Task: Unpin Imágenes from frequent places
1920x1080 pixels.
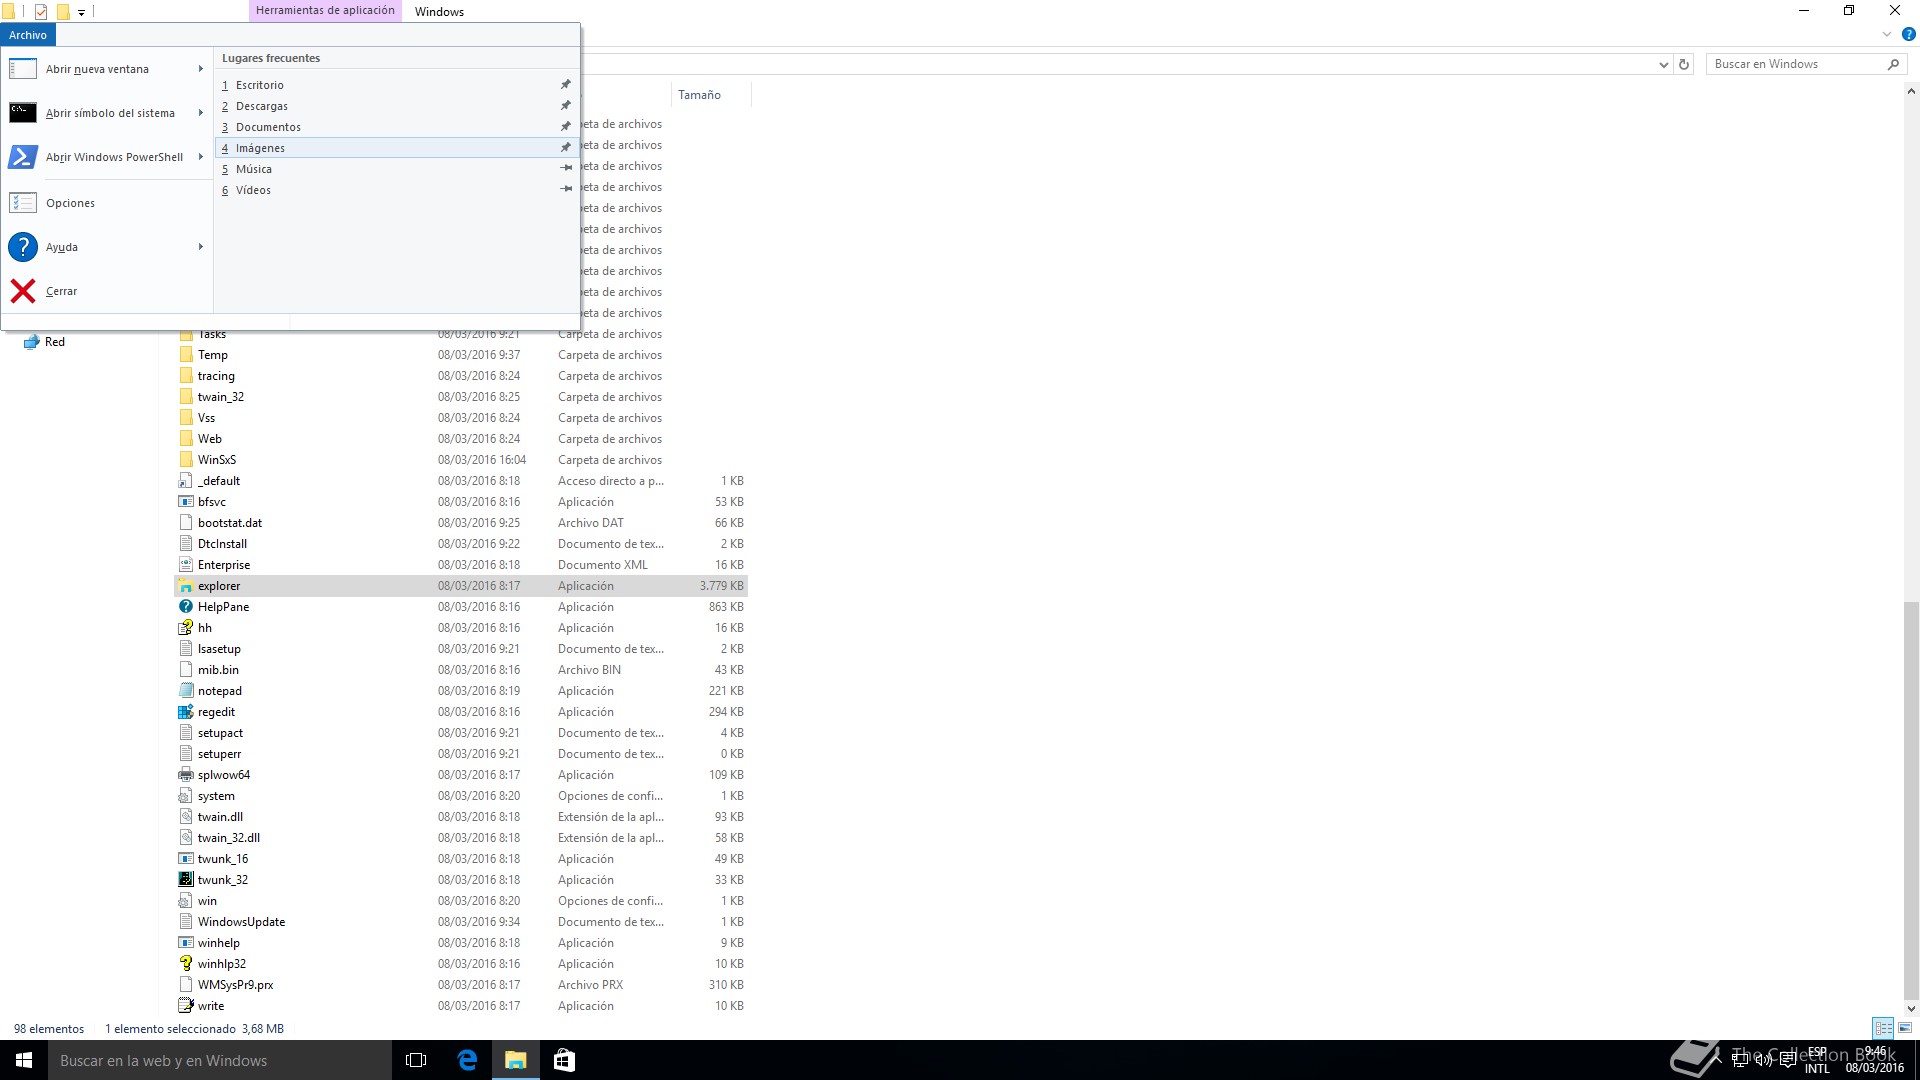Action: [566, 148]
